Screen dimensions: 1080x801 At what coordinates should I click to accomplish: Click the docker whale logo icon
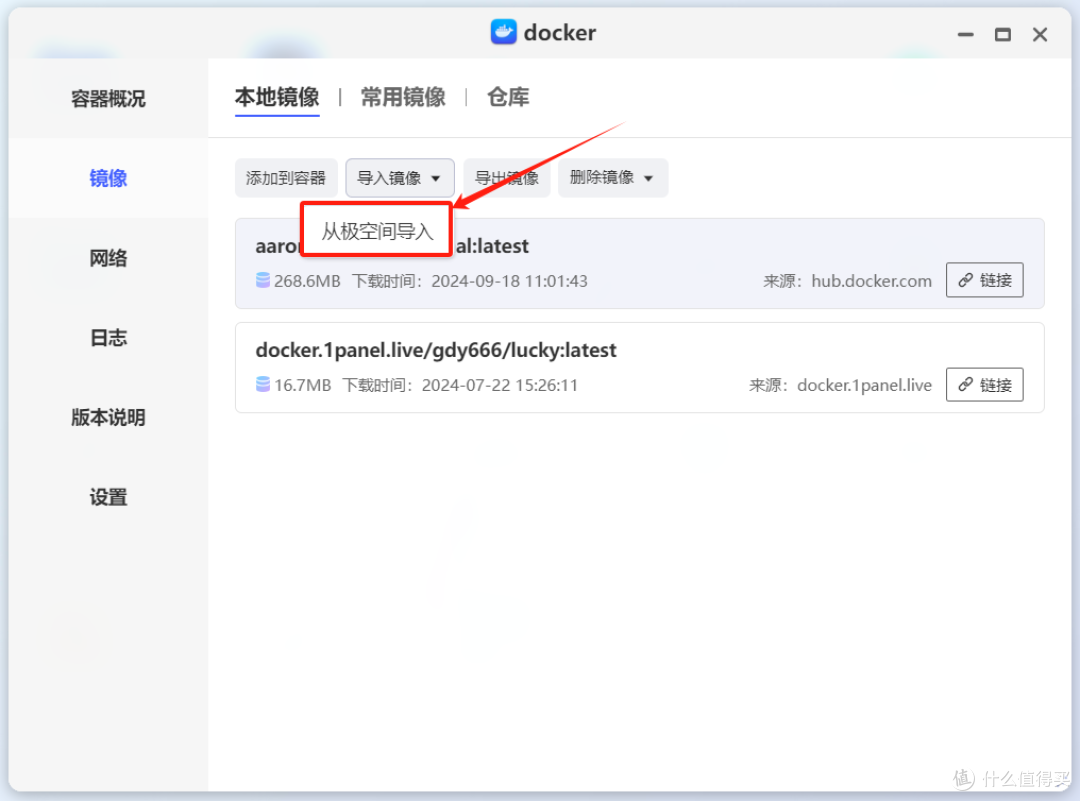(503, 32)
